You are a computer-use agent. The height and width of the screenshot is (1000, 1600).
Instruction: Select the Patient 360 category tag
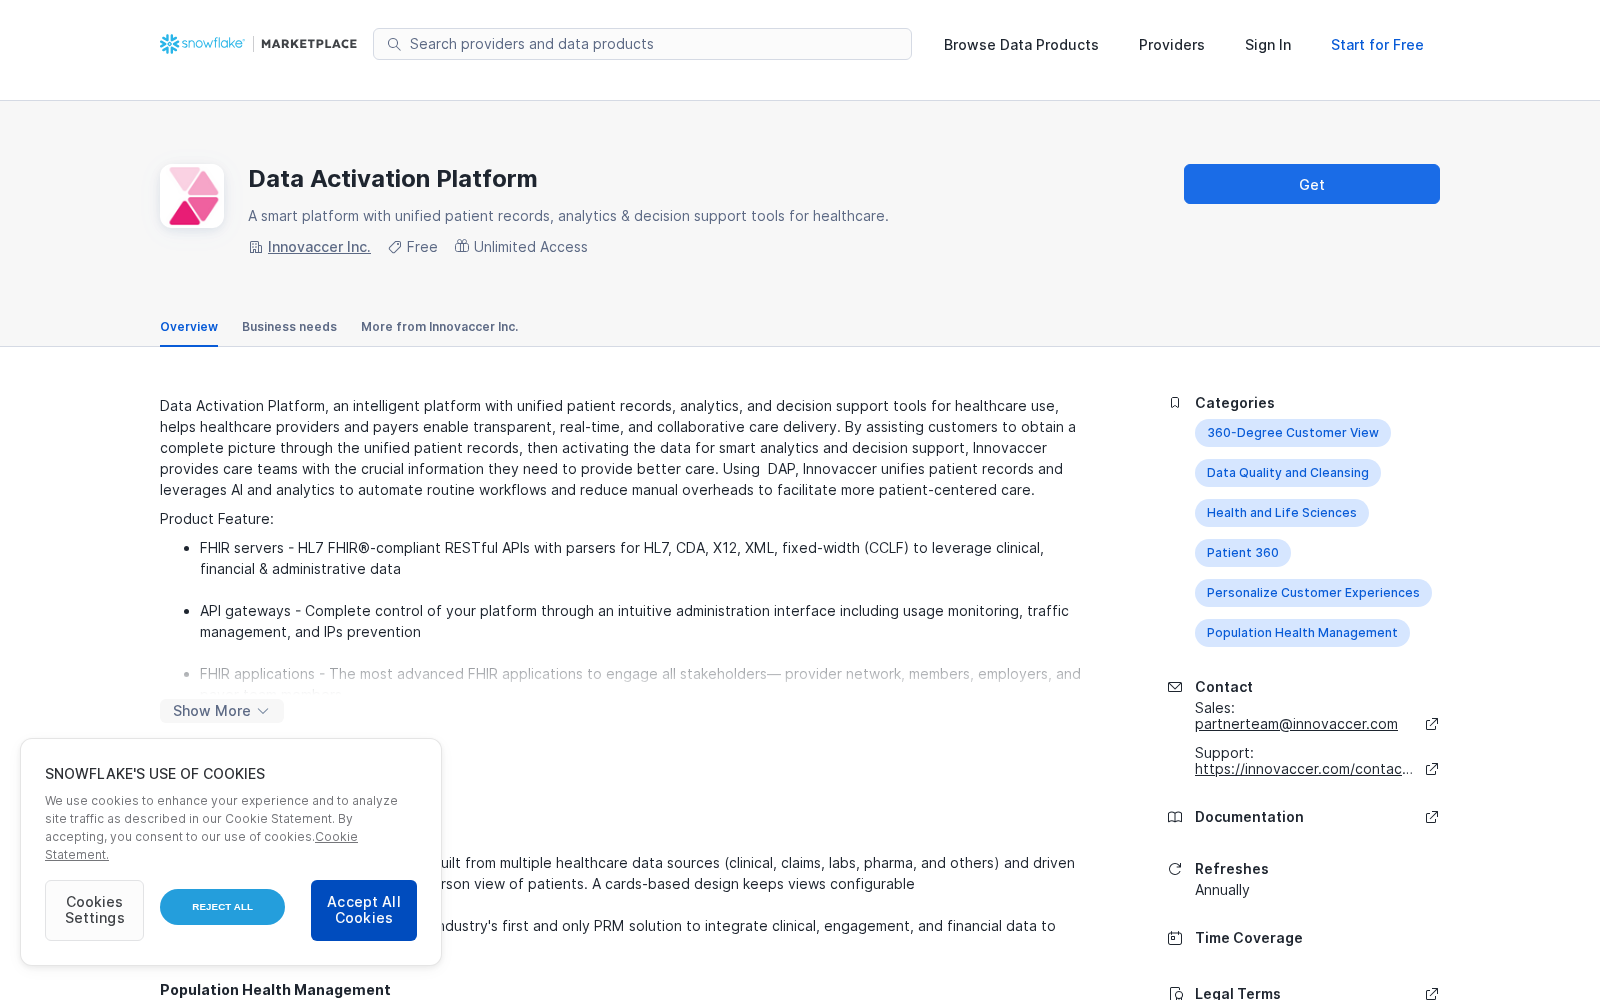(1243, 553)
